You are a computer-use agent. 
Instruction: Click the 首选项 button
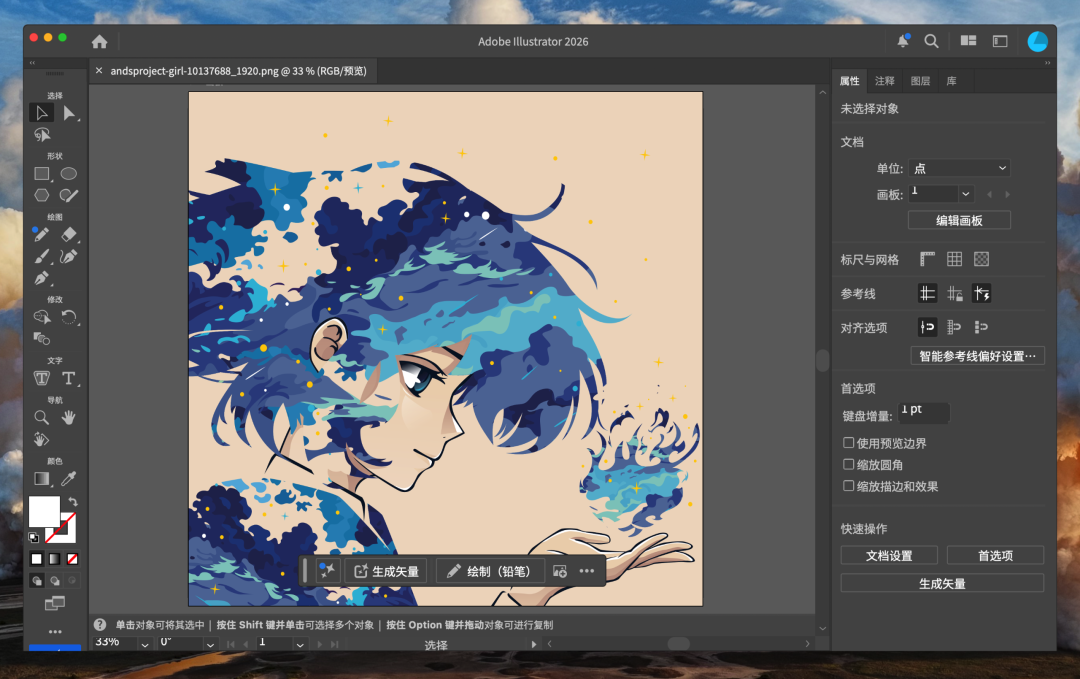pos(995,555)
